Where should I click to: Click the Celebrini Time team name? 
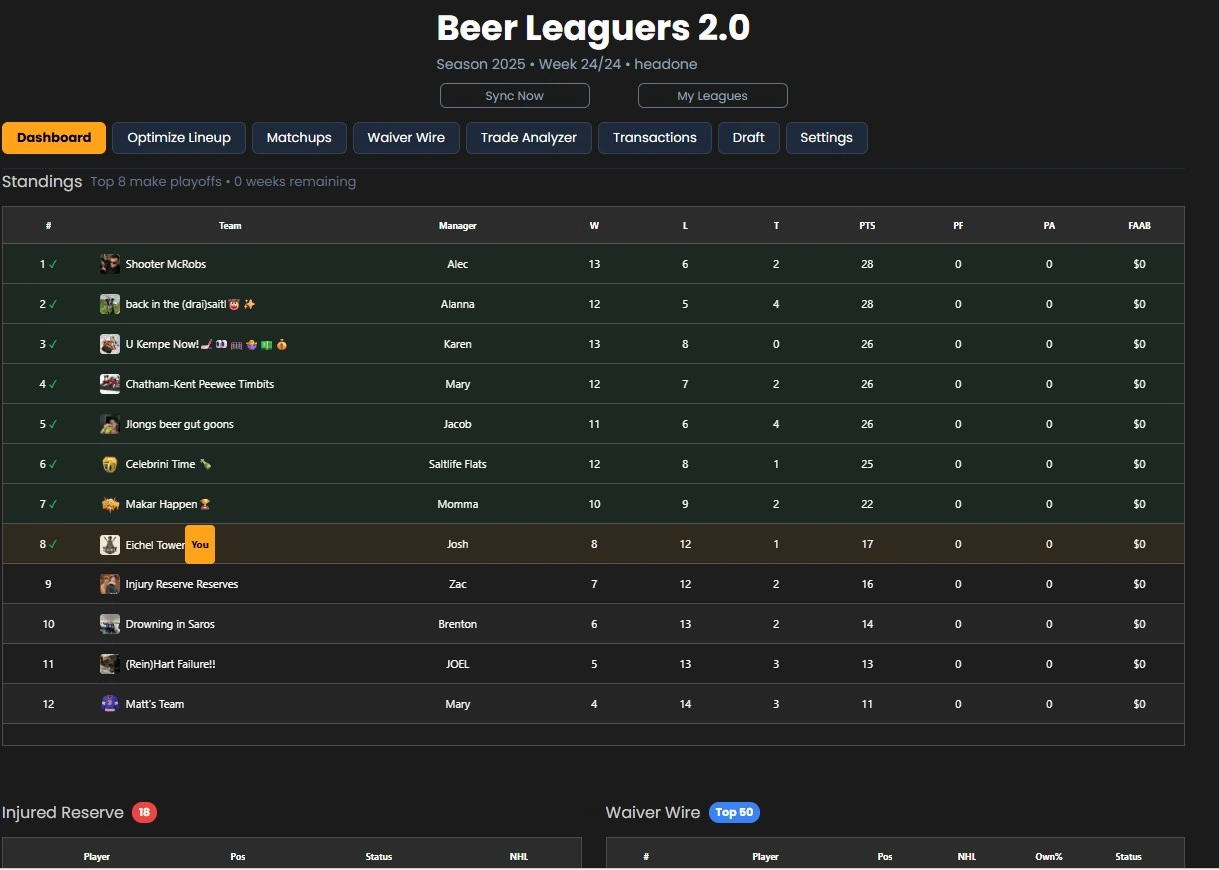pyautogui.click(x=160, y=464)
